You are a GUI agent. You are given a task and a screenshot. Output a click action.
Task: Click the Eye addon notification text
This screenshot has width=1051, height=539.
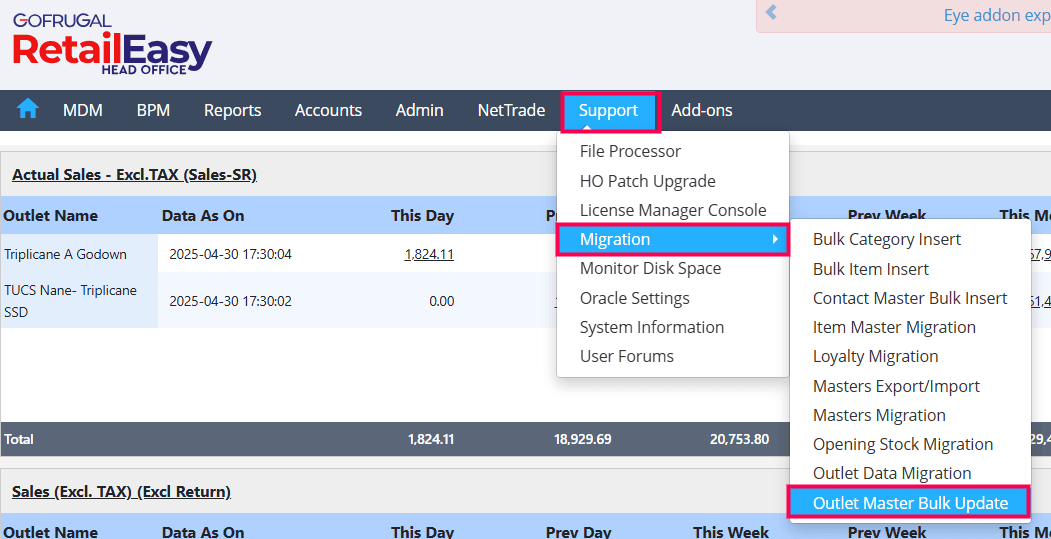pos(996,16)
